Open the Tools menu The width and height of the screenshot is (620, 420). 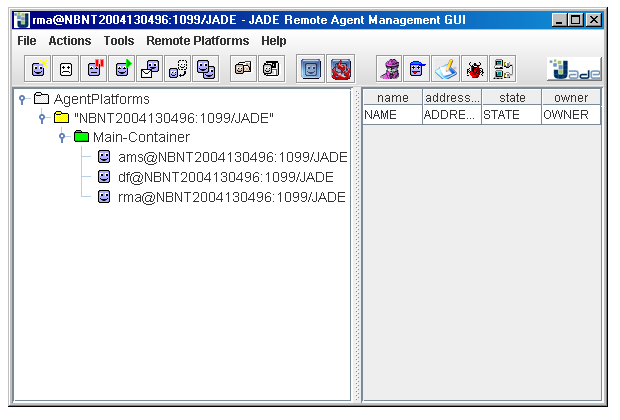(119, 41)
